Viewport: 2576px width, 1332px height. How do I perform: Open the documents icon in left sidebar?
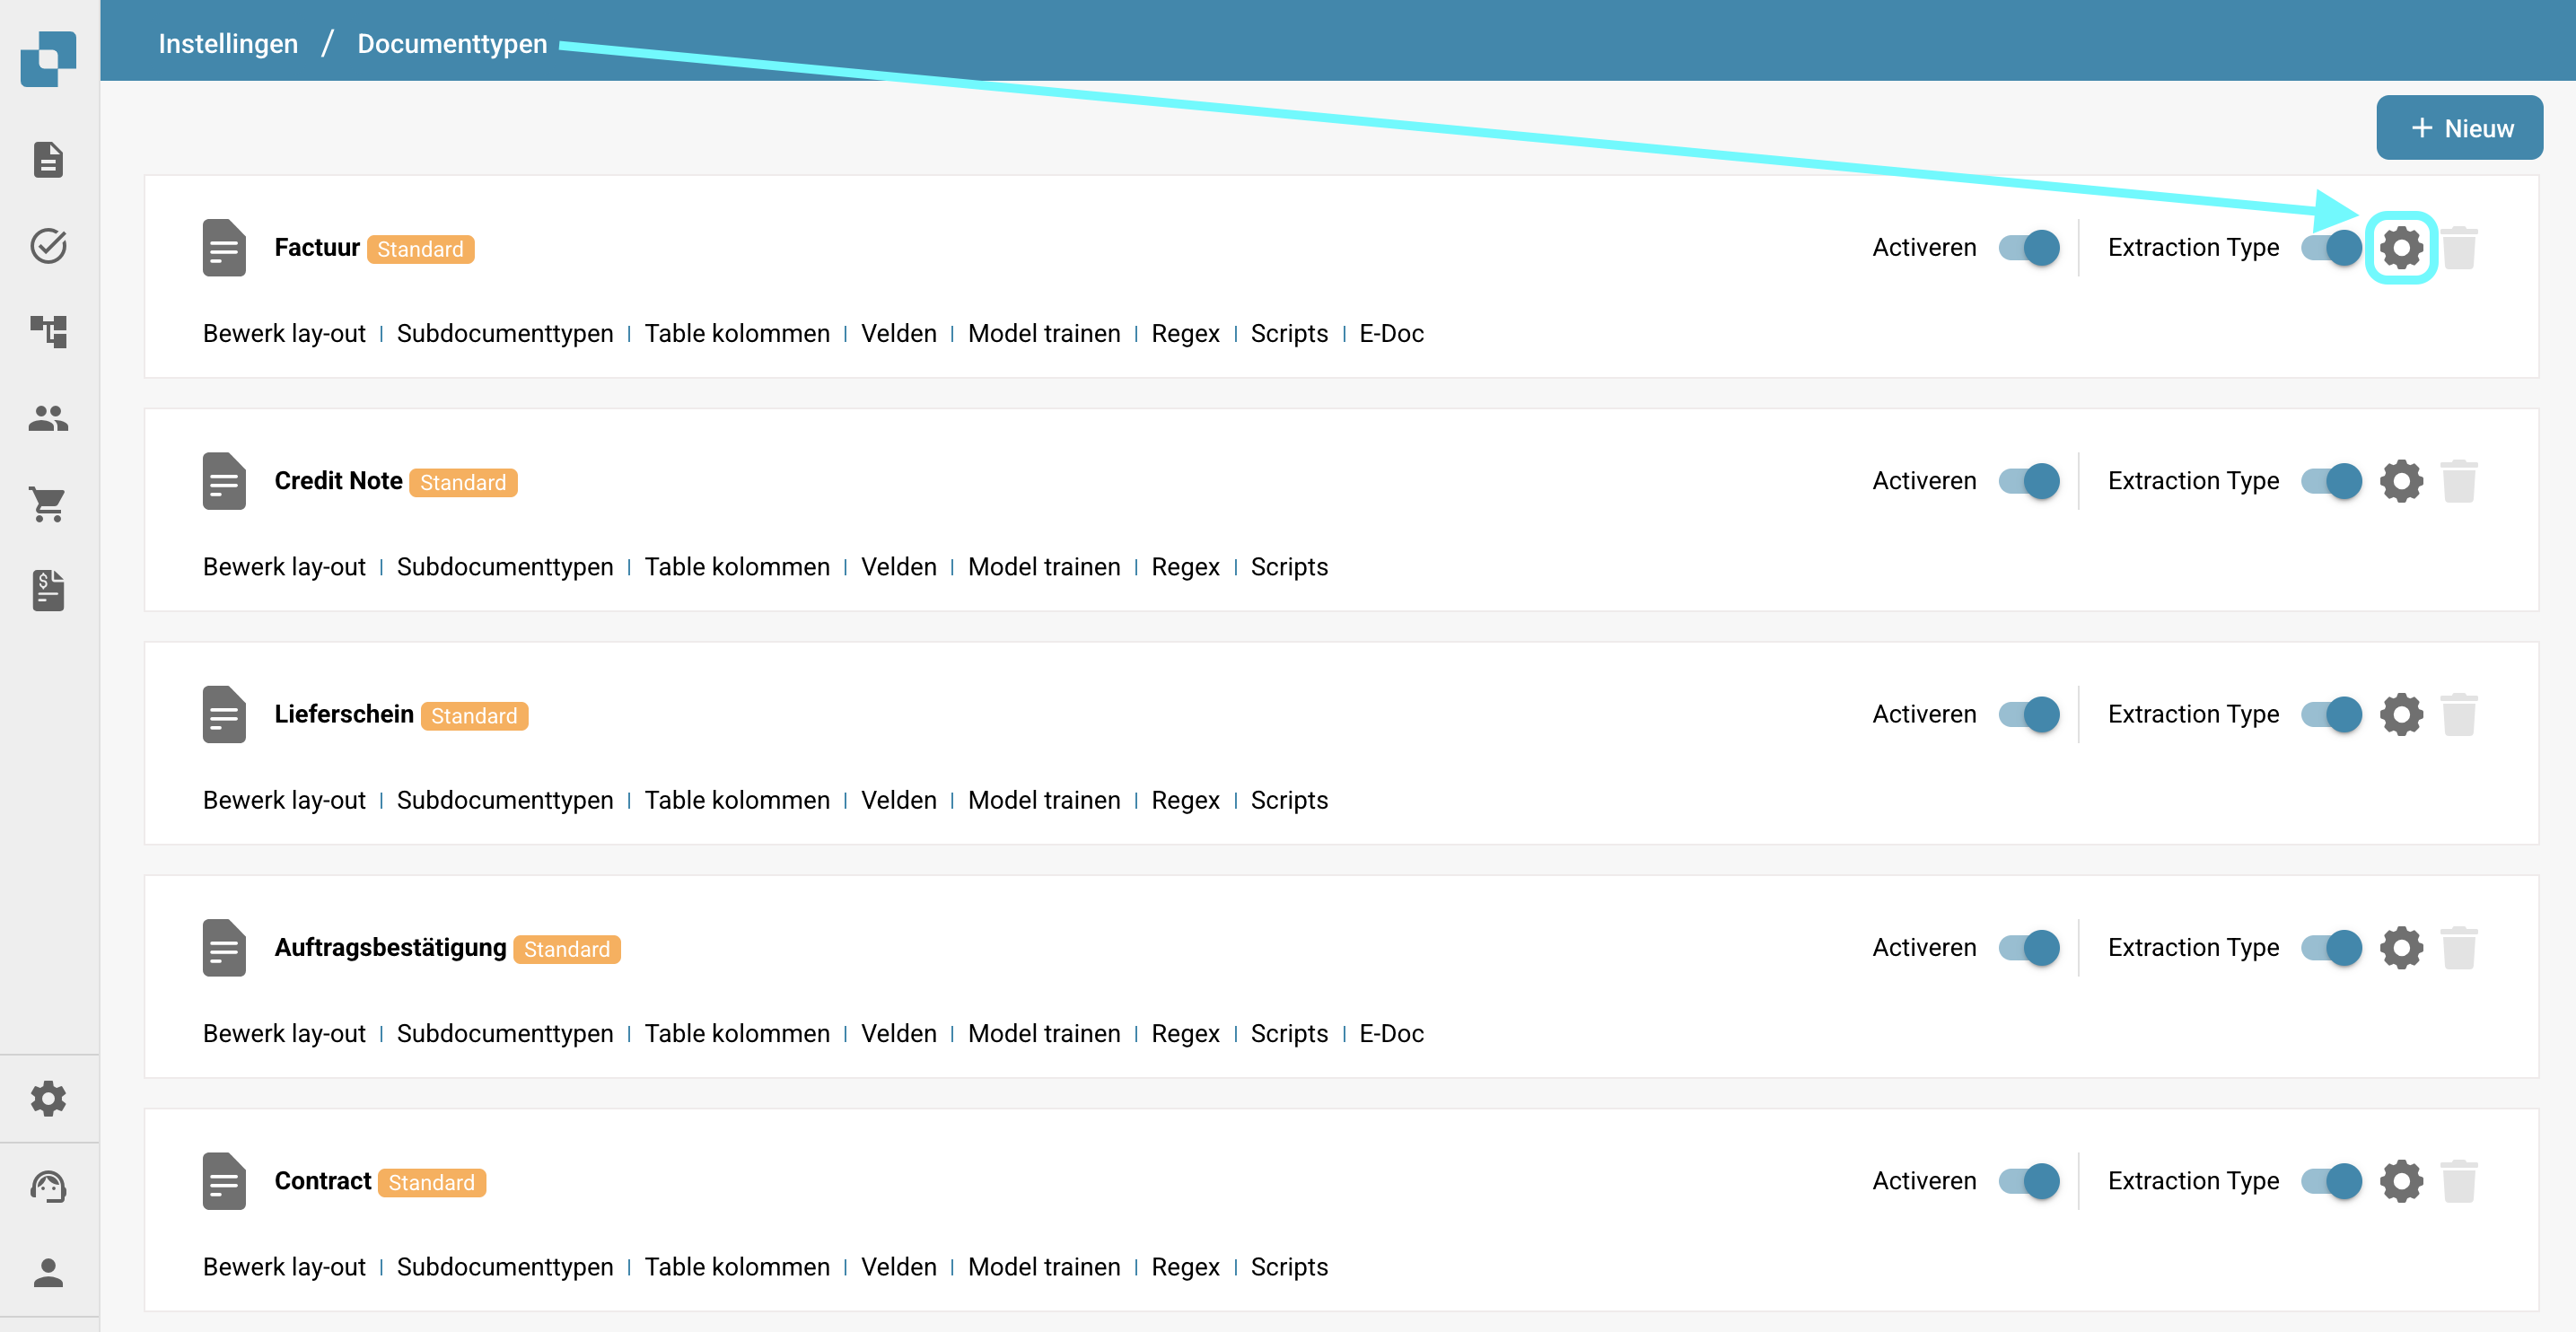point(48,159)
